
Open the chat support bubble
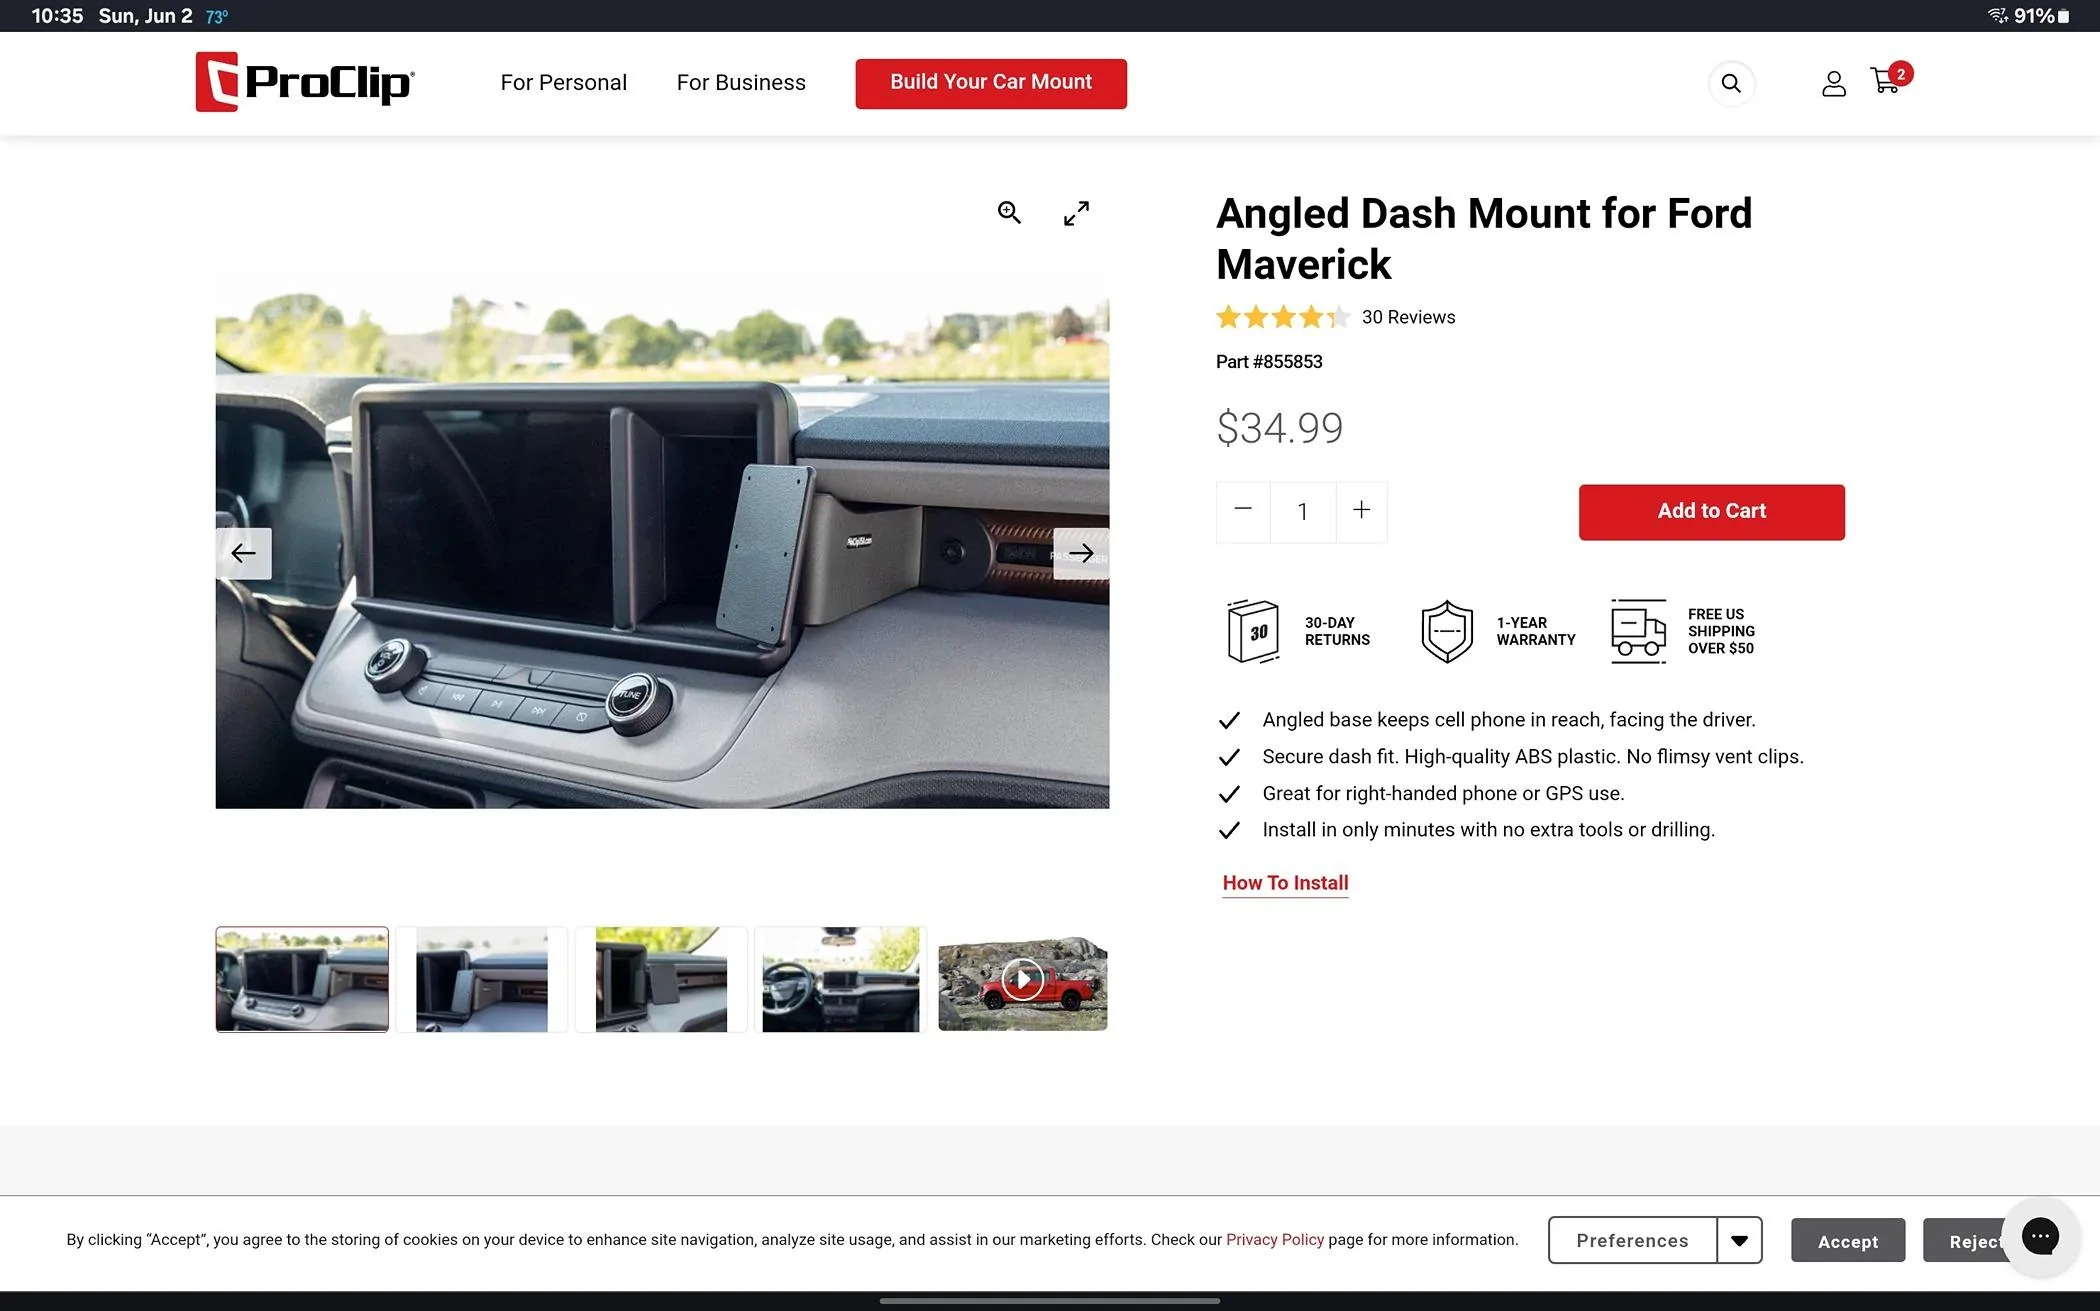tap(2040, 1236)
